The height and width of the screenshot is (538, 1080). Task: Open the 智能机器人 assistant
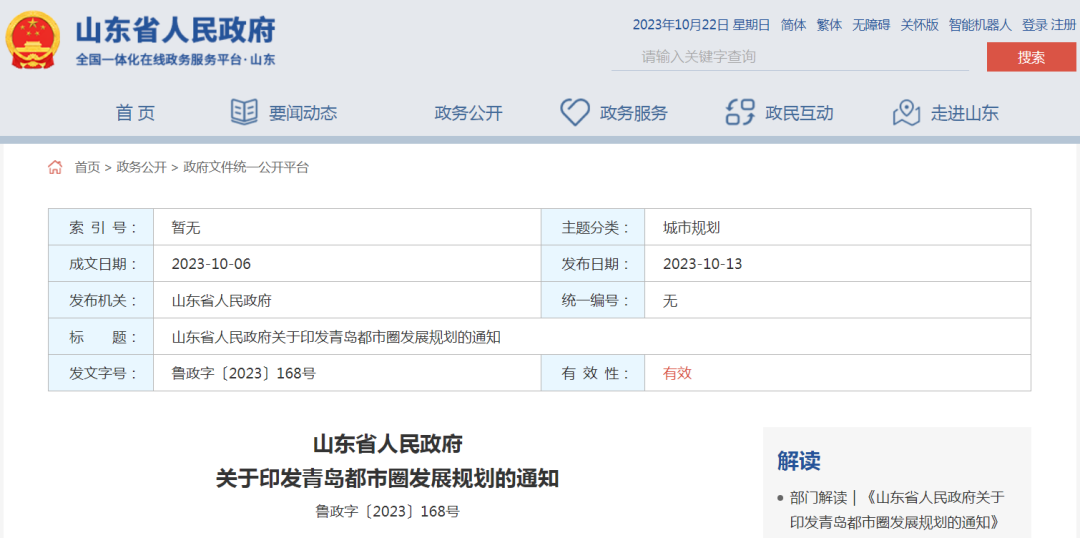(x=980, y=25)
